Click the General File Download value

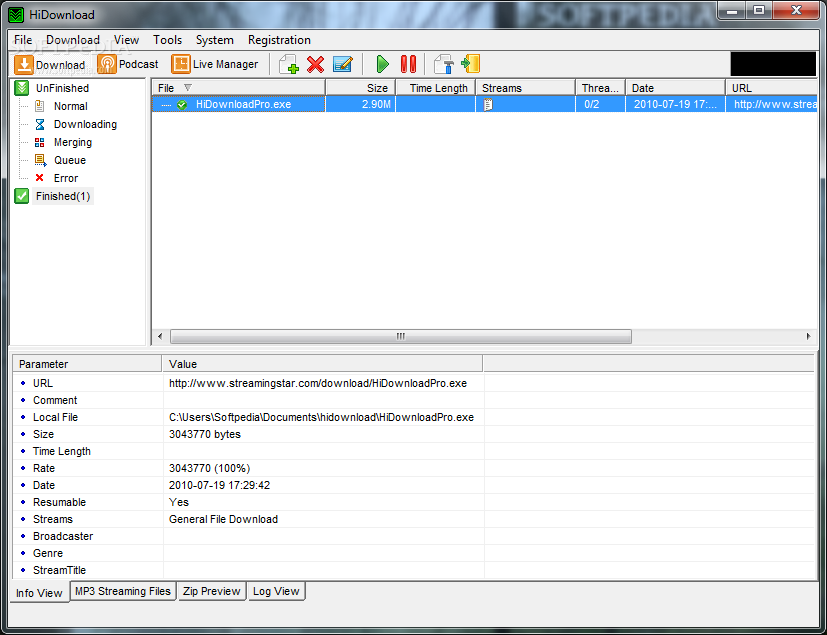(223, 519)
